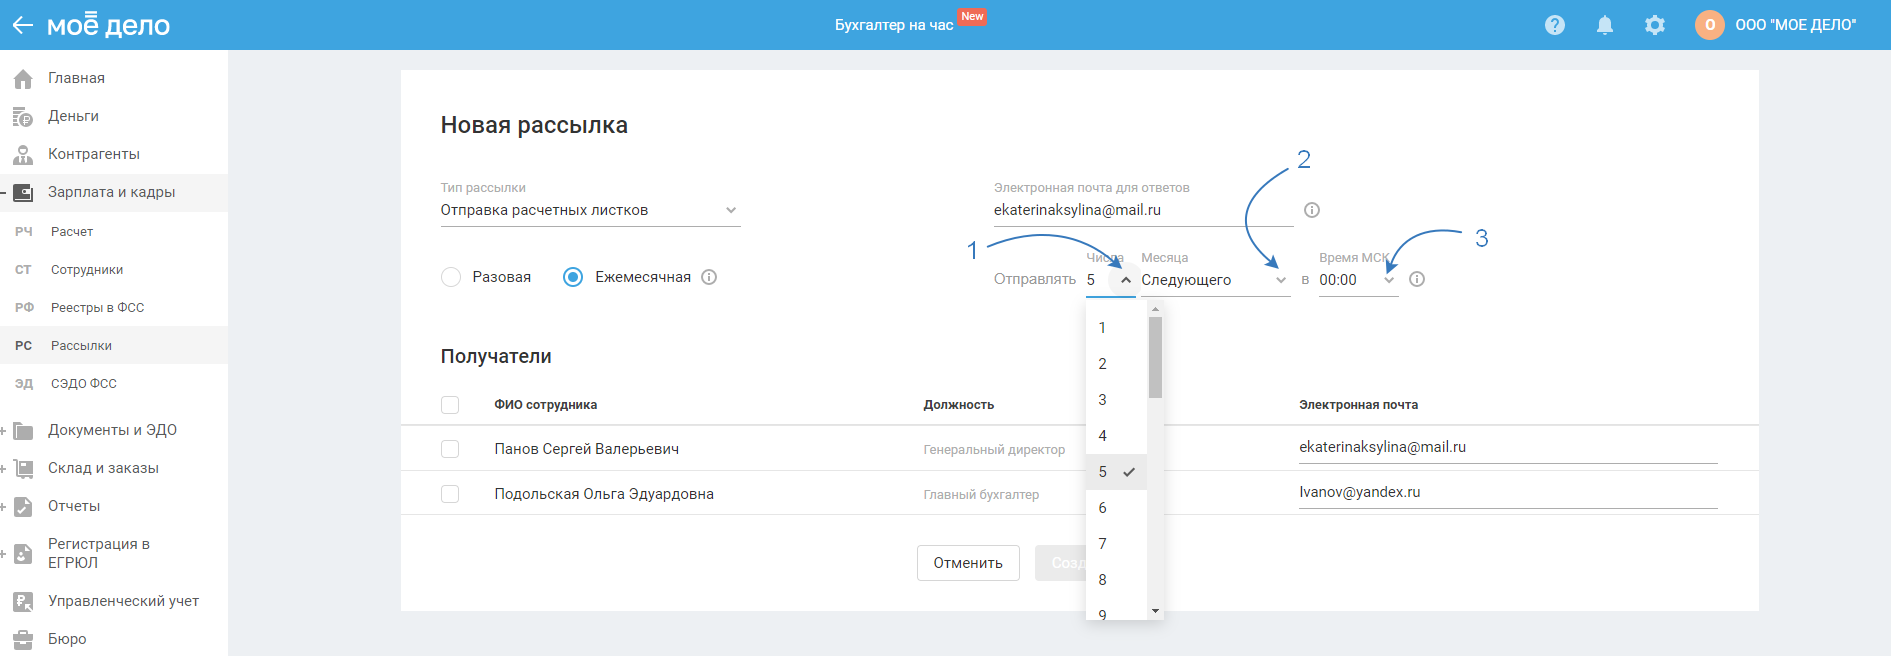Click the help question mark icon
The width and height of the screenshot is (1891, 656).
point(1554,25)
